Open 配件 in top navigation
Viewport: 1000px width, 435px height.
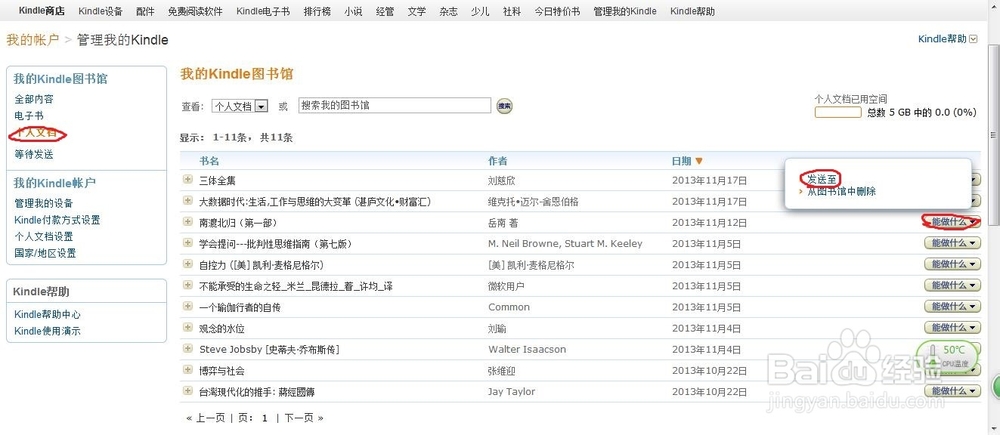coord(145,11)
